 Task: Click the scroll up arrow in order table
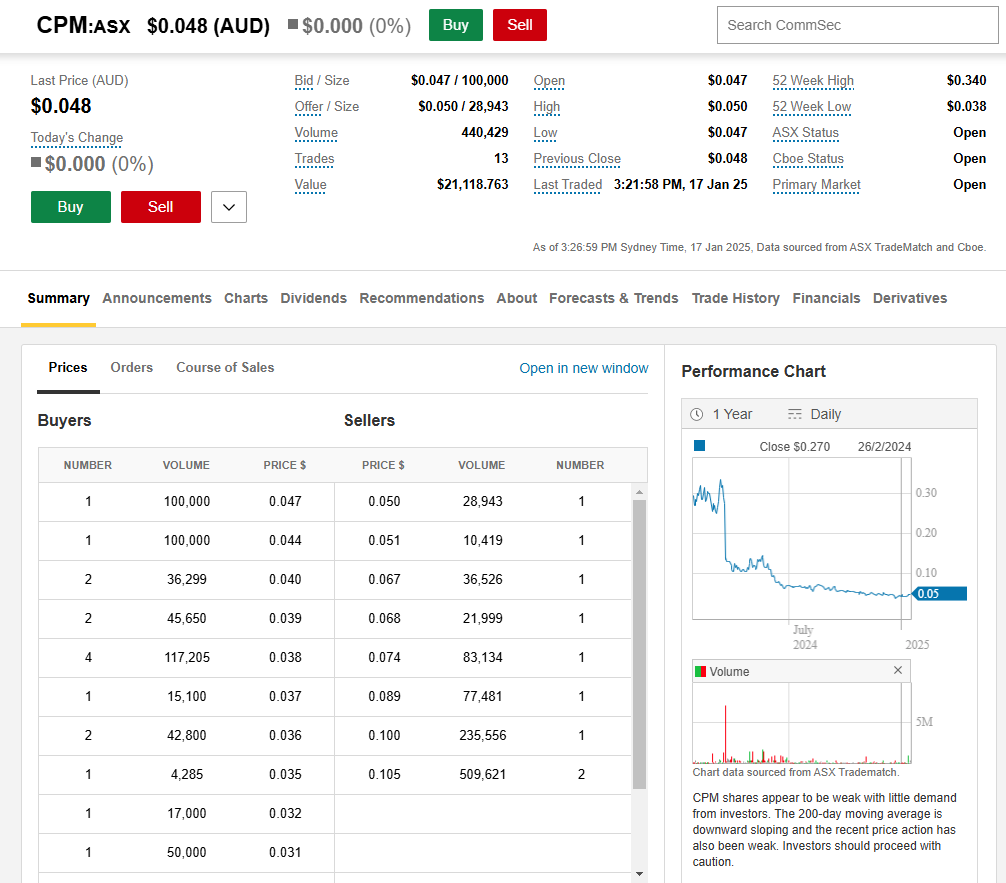[639, 492]
